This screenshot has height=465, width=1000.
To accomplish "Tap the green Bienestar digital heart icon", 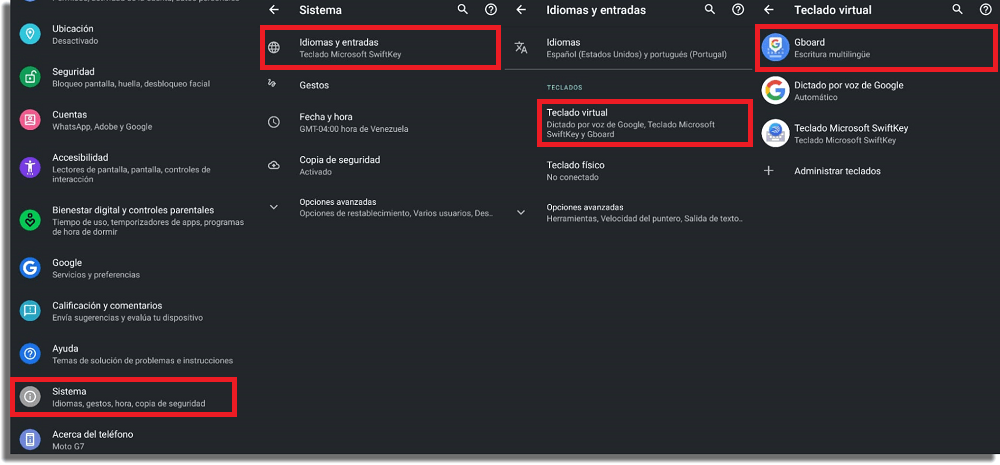I will coord(30,220).
